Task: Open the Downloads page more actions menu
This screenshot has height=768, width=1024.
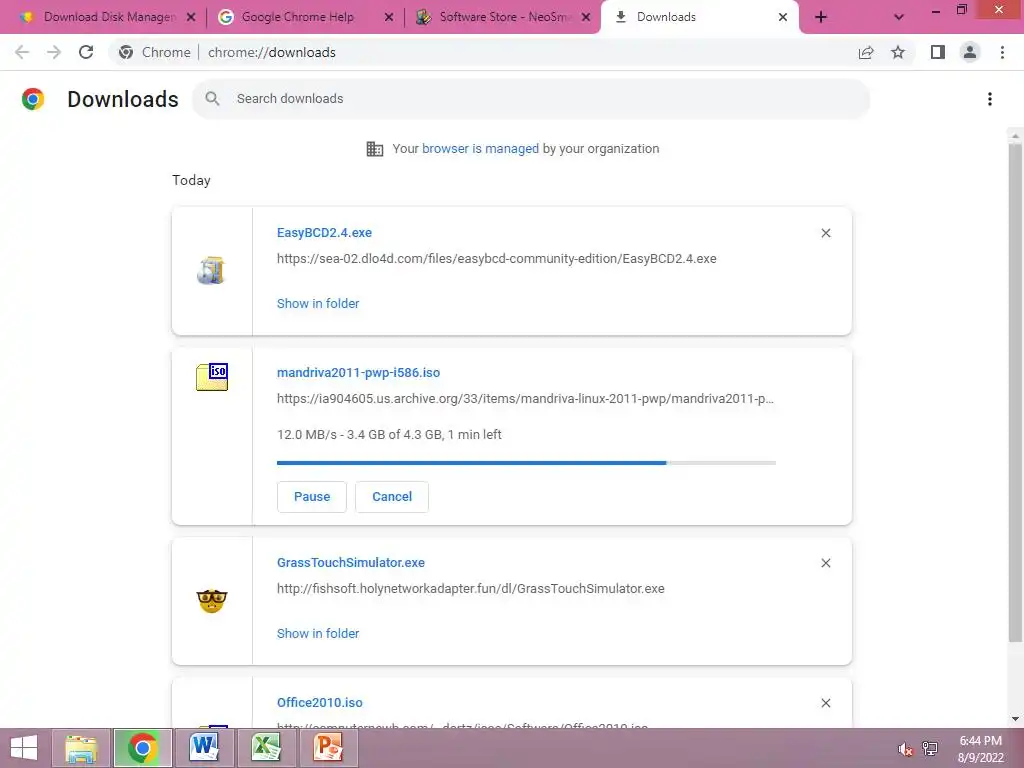Action: pyautogui.click(x=990, y=99)
